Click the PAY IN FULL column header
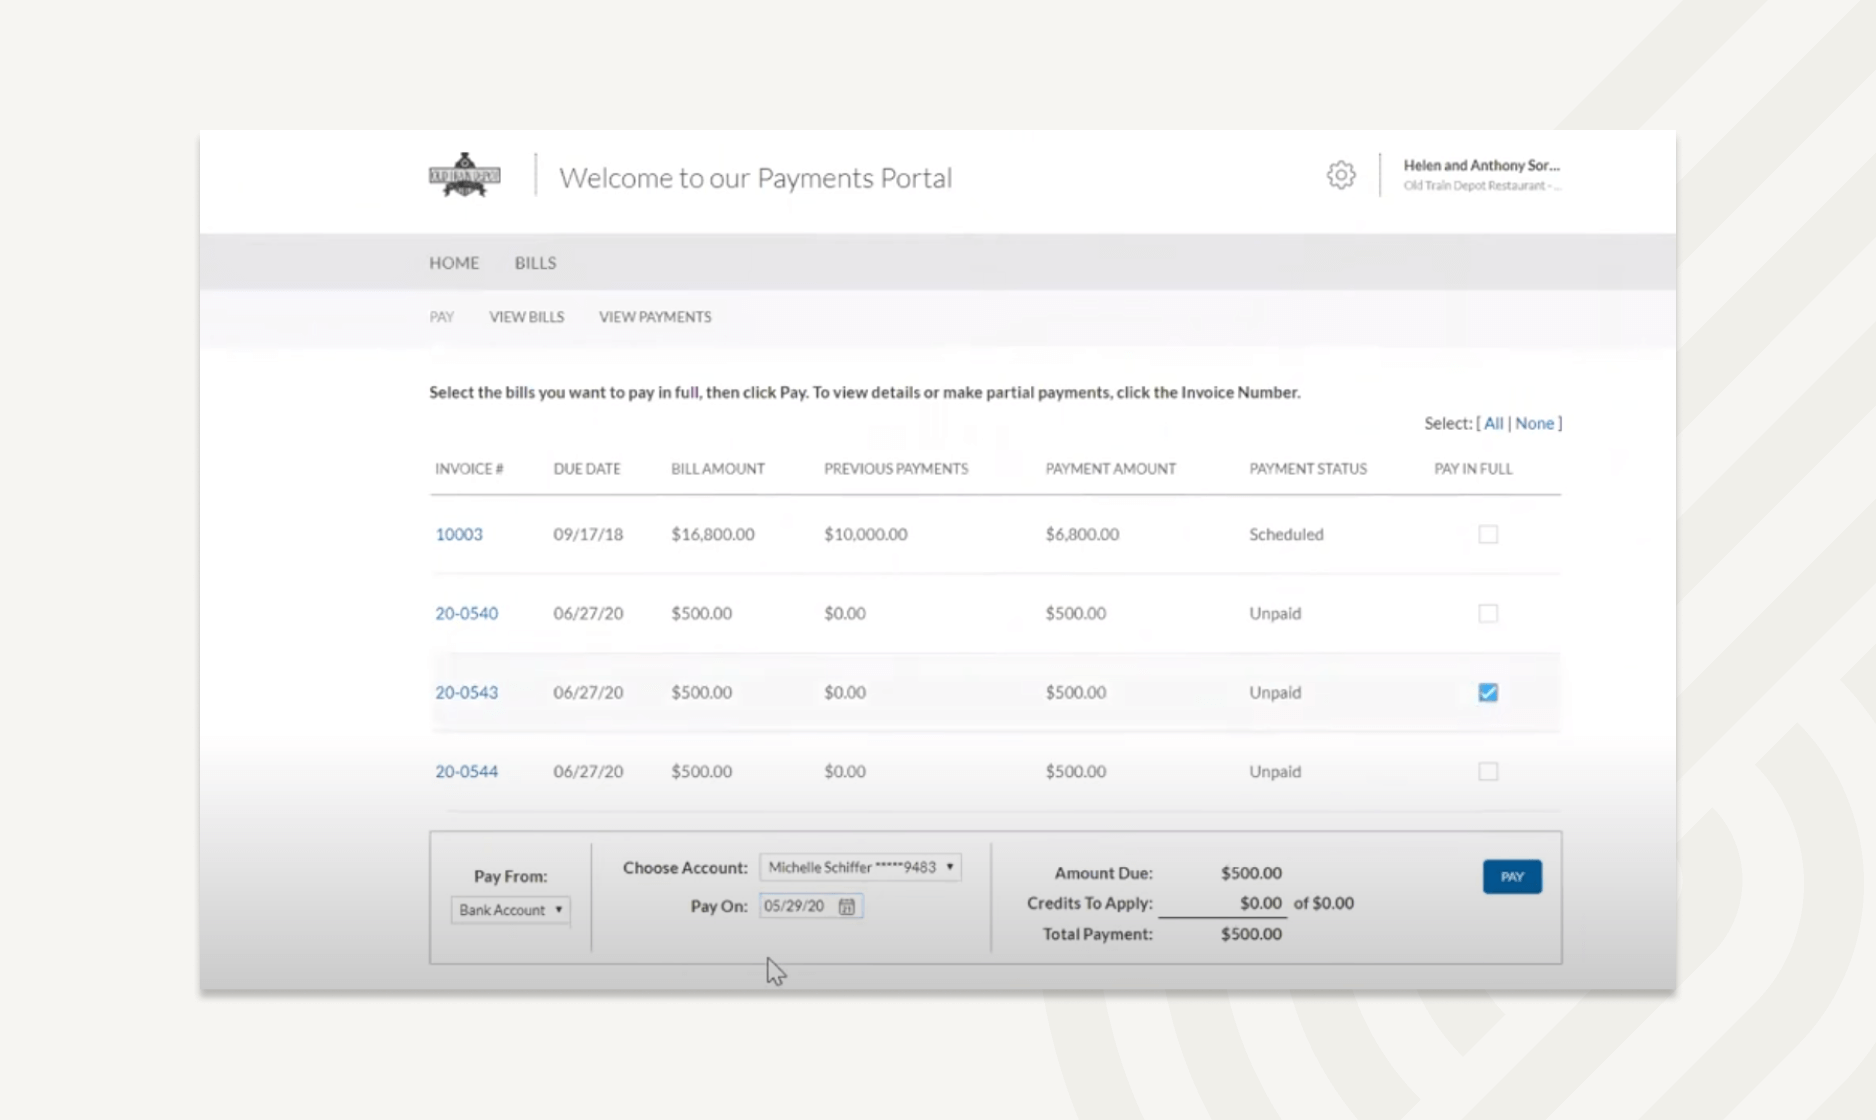This screenshot has height=1120, width=1876. [x=1473, y=469]
